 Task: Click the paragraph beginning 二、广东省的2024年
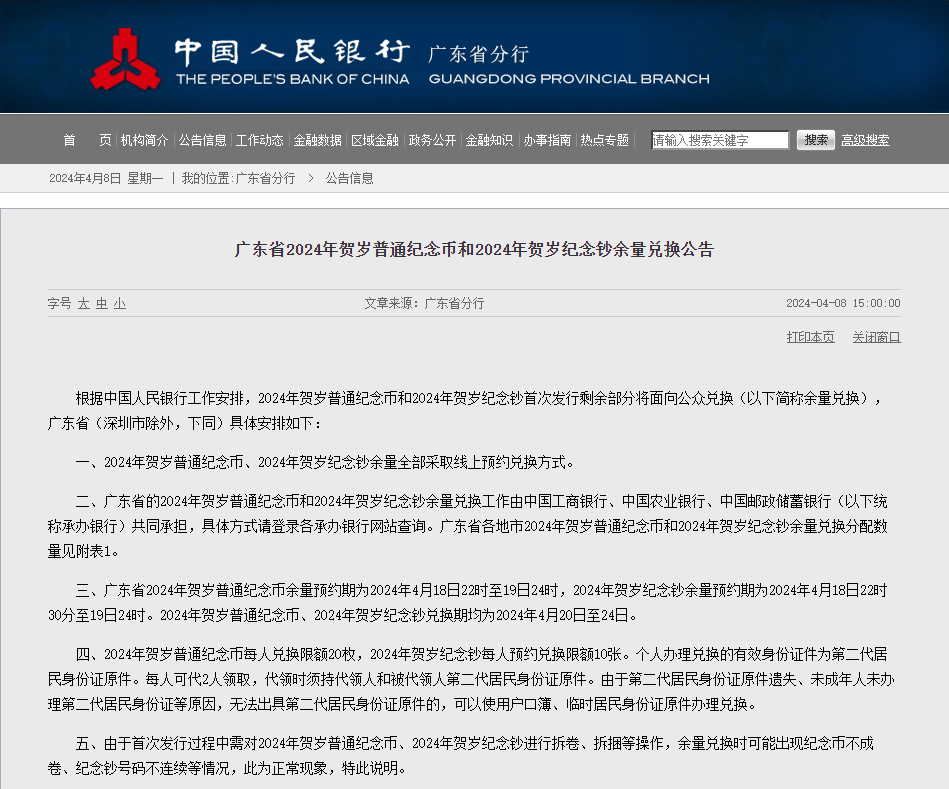click(x=467, y=526)
